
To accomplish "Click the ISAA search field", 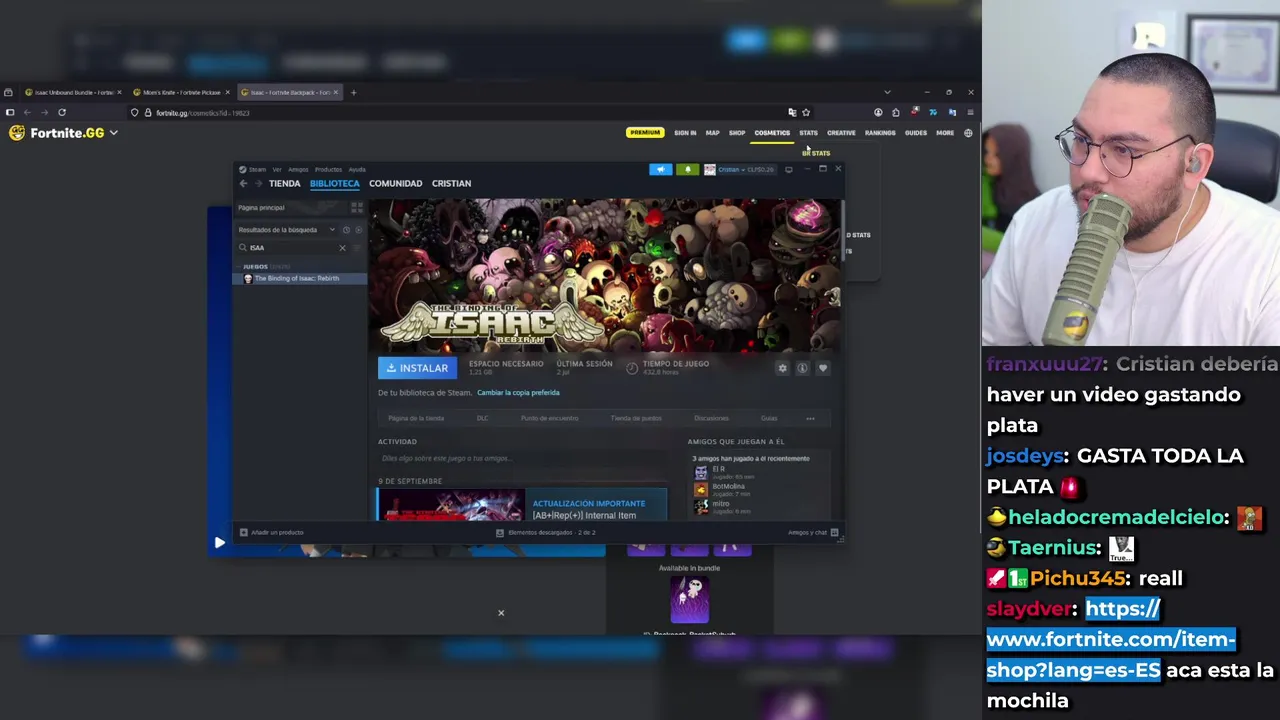I will click(x=292, y=248).
